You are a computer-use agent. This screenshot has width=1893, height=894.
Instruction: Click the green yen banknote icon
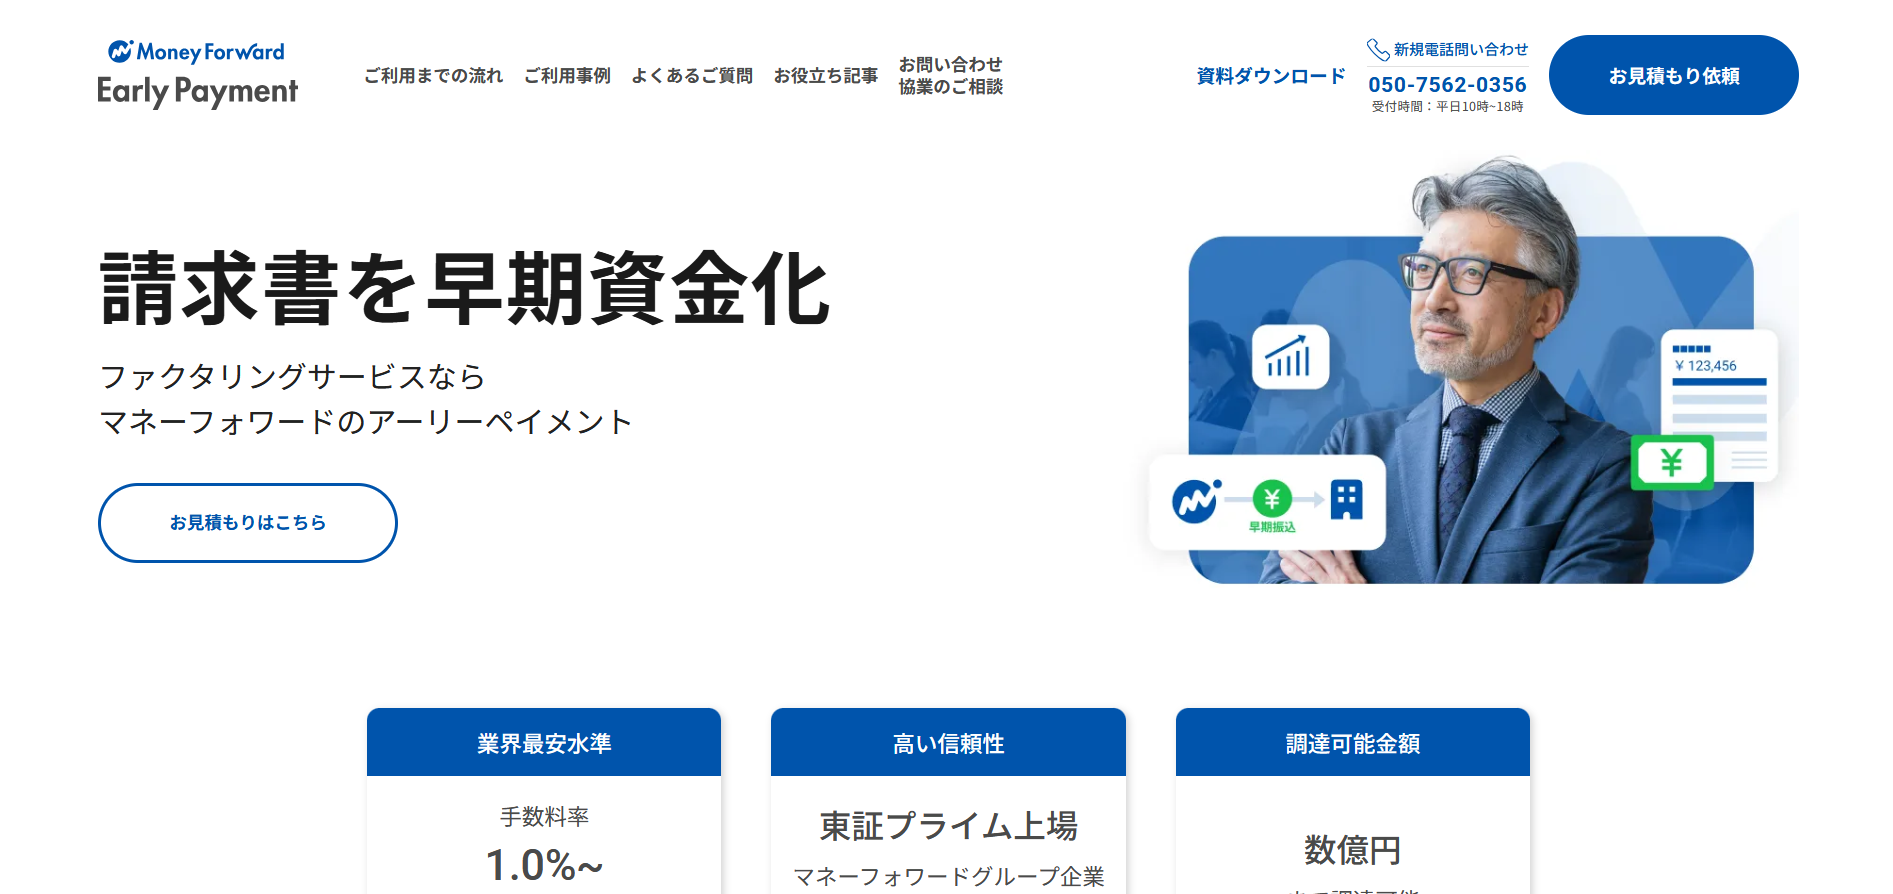[x=1672, y=462]
